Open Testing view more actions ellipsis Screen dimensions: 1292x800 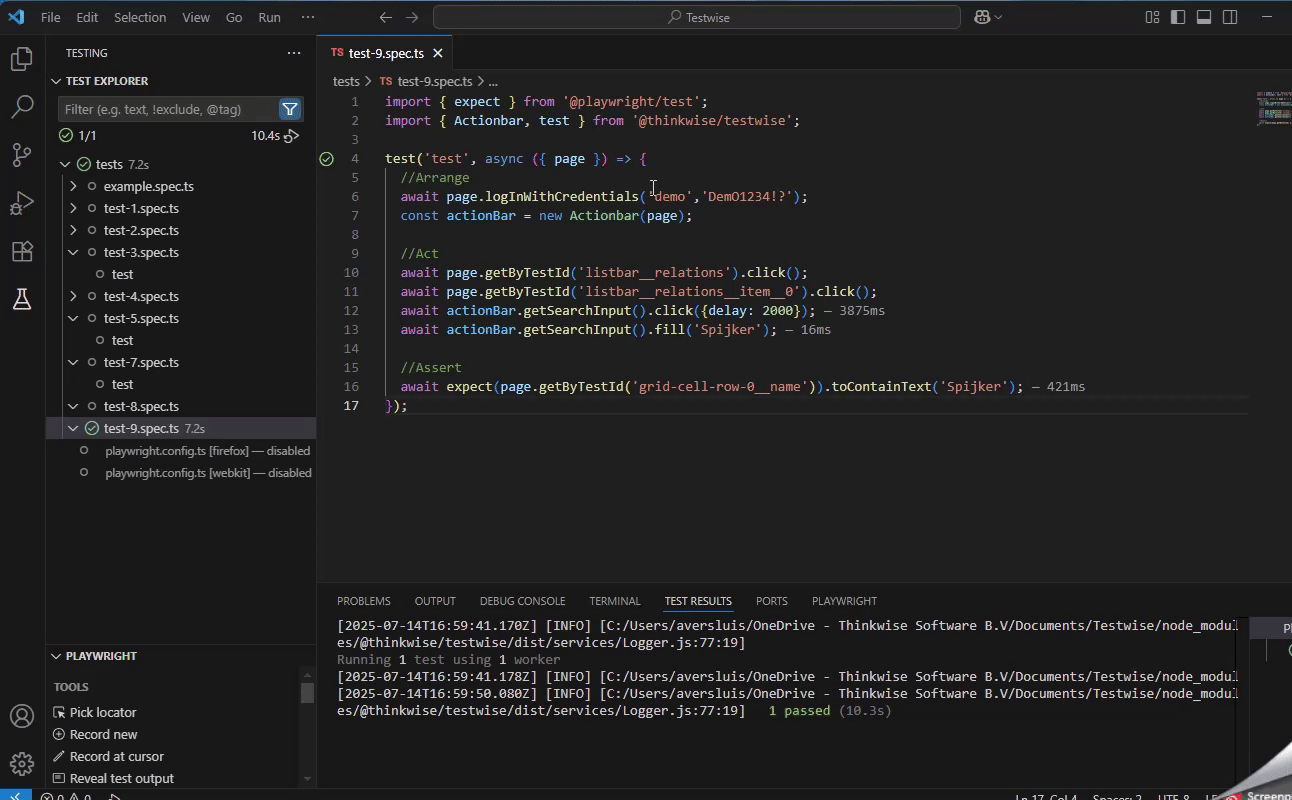pyautogui.click(x=294, y=53)
